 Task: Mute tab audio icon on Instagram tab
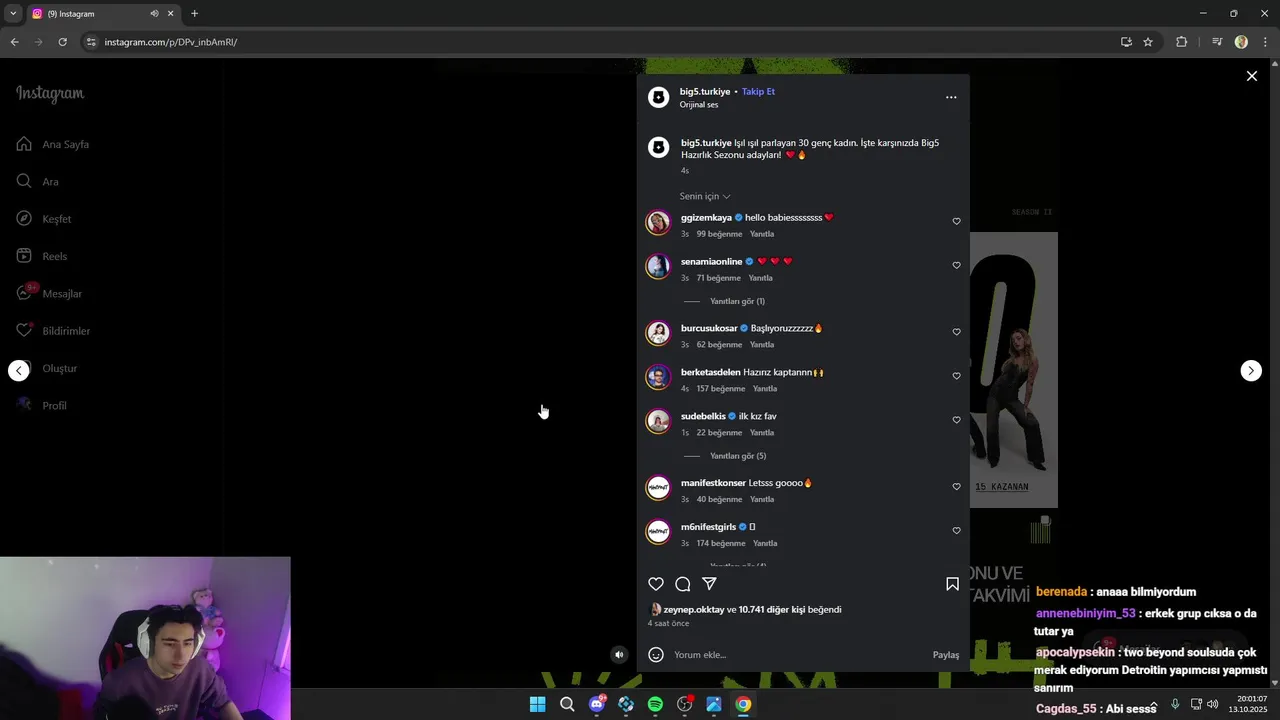click(x=154, y=14)
